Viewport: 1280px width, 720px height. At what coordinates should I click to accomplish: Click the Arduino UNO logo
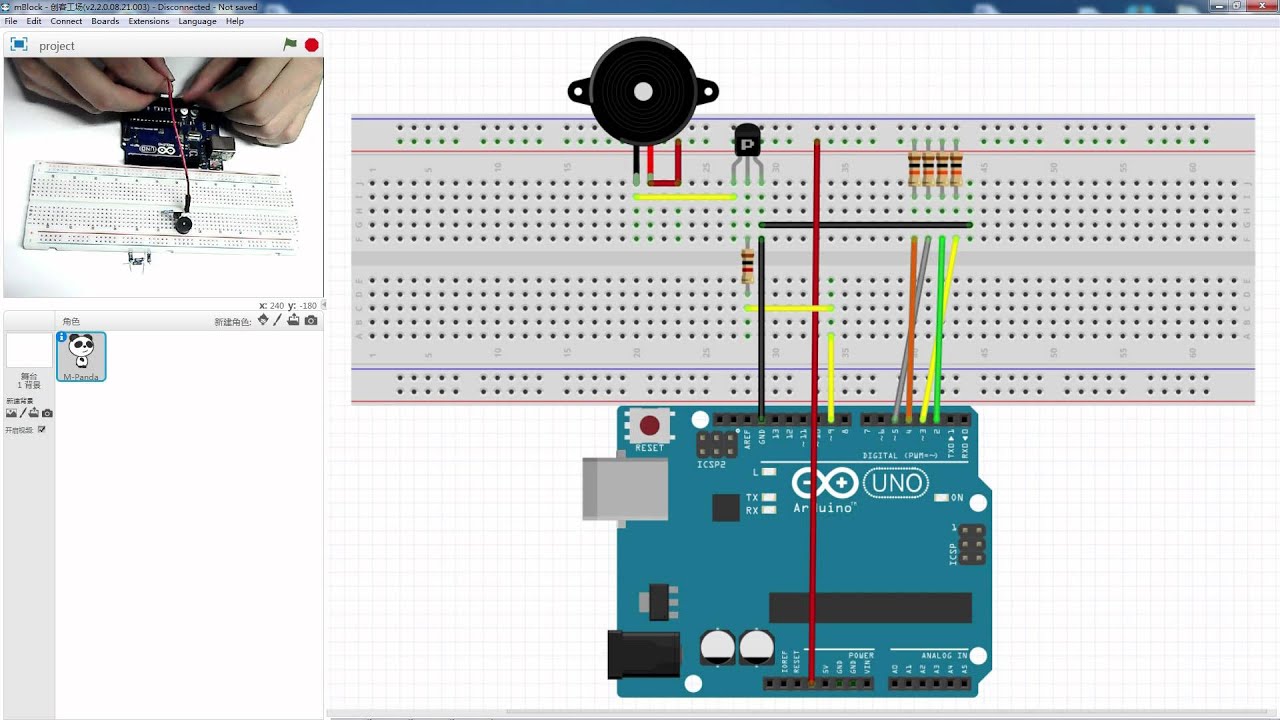coord(860,484)
